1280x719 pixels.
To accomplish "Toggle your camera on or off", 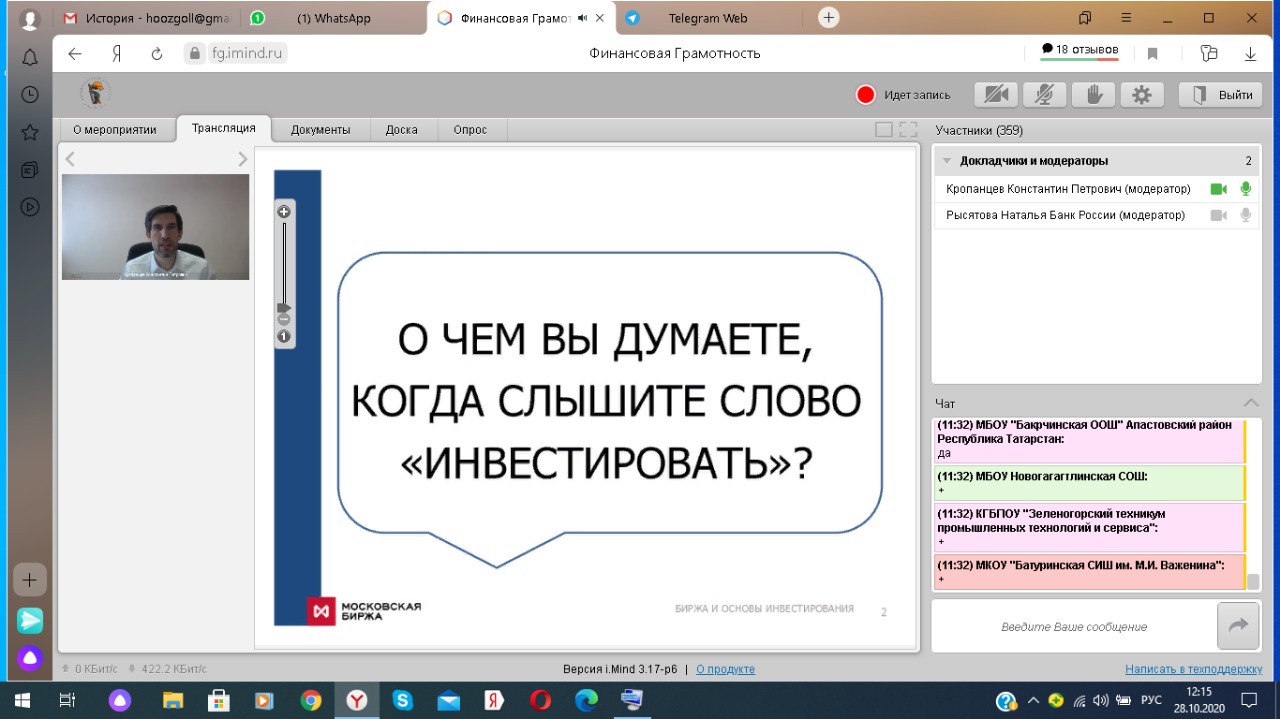I will (x=995, y=95).
